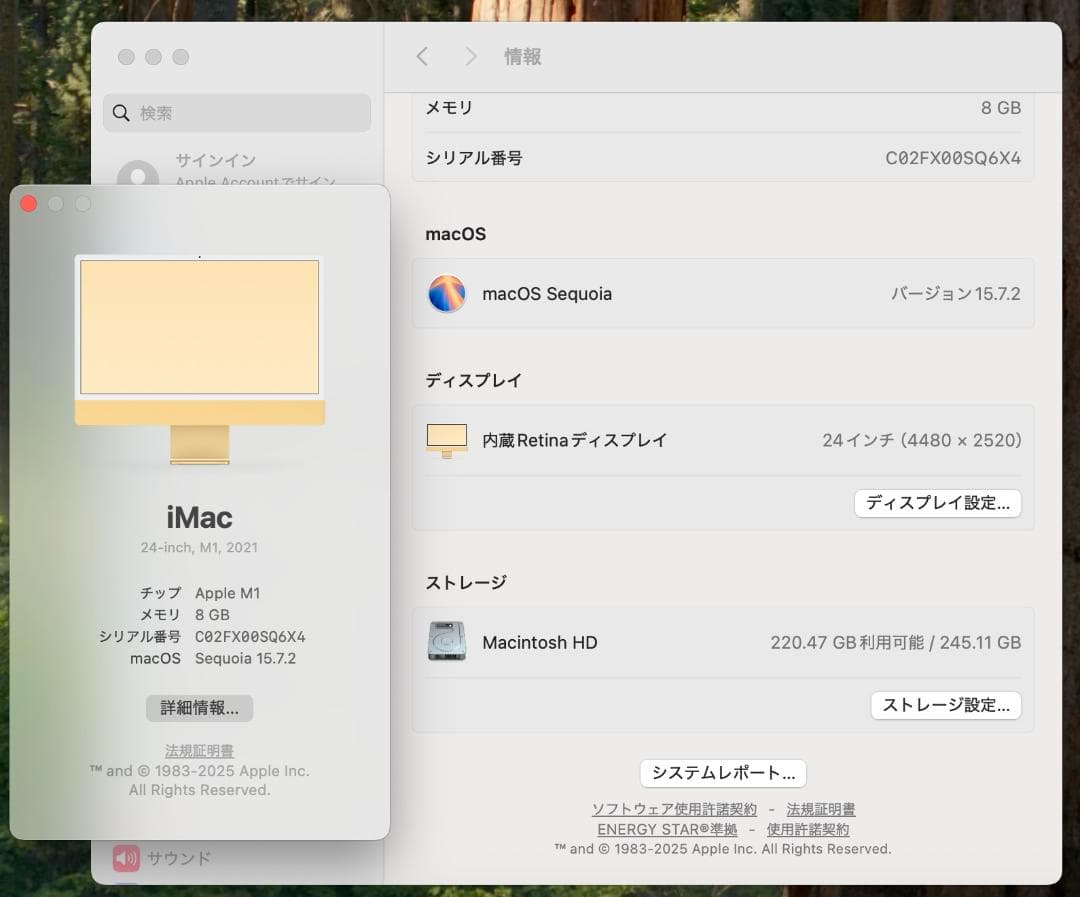The image size is (1080, 897).
Task: Click the yellow iMac image in the About window
Action: (x=200, y=360)
